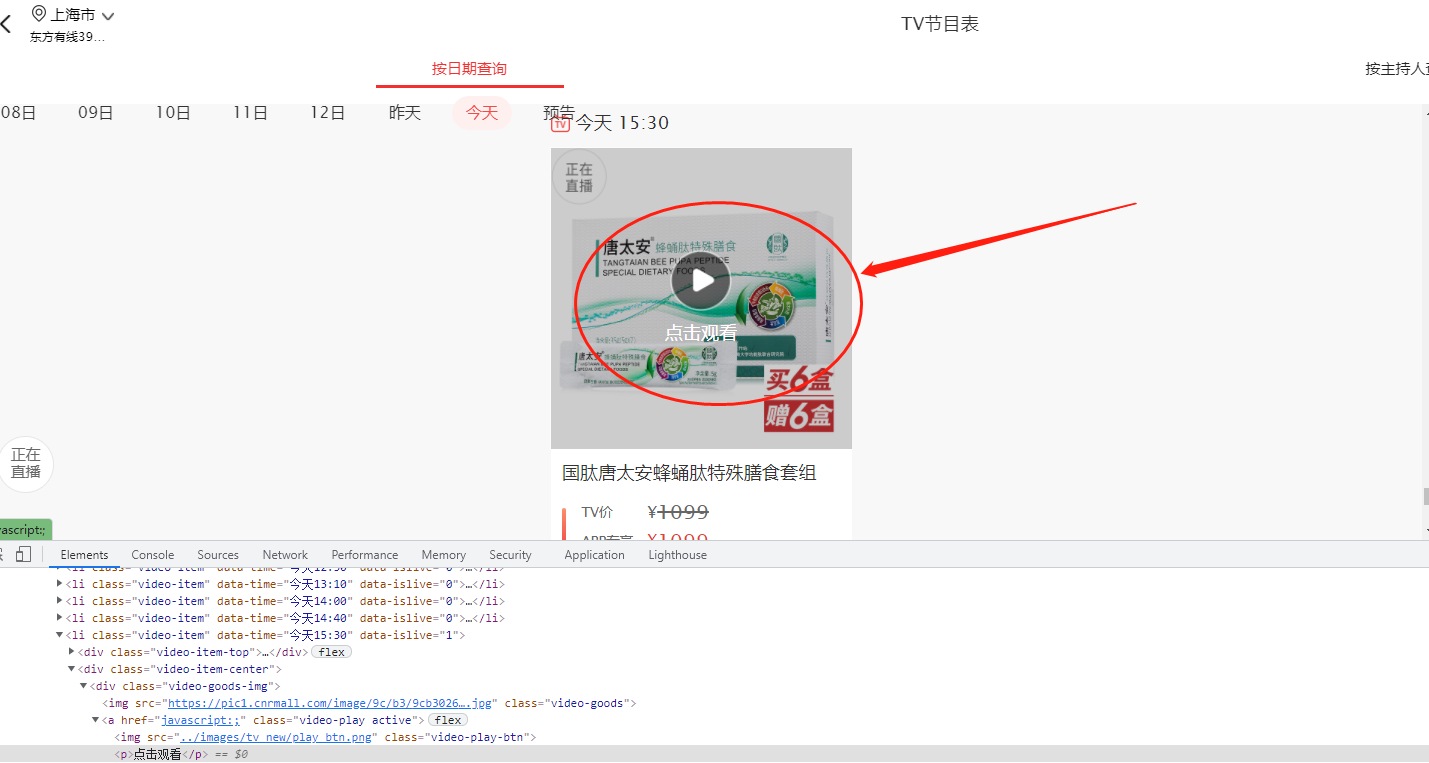The image size is (1429, 763).
Task: Toggle the device toolbar icon in DevTools
Action: click(24, 554)
